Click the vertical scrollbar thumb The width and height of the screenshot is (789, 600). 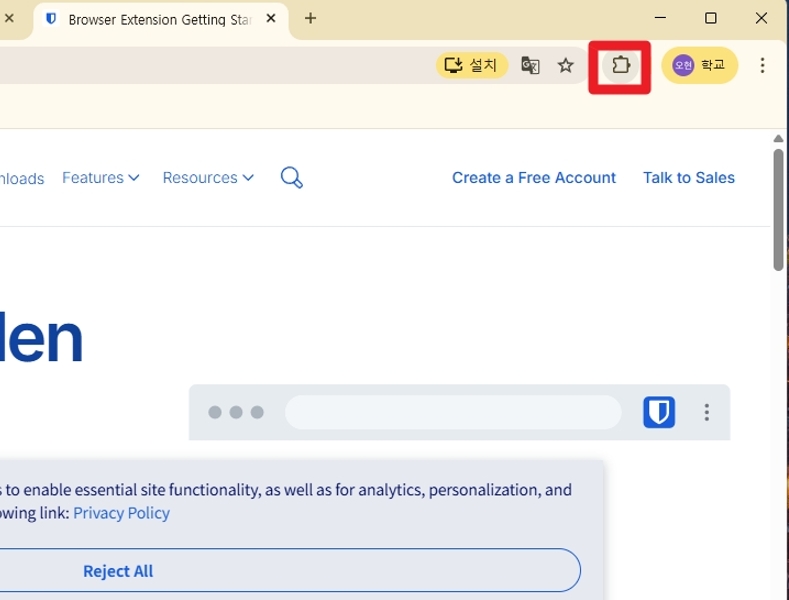779,210
